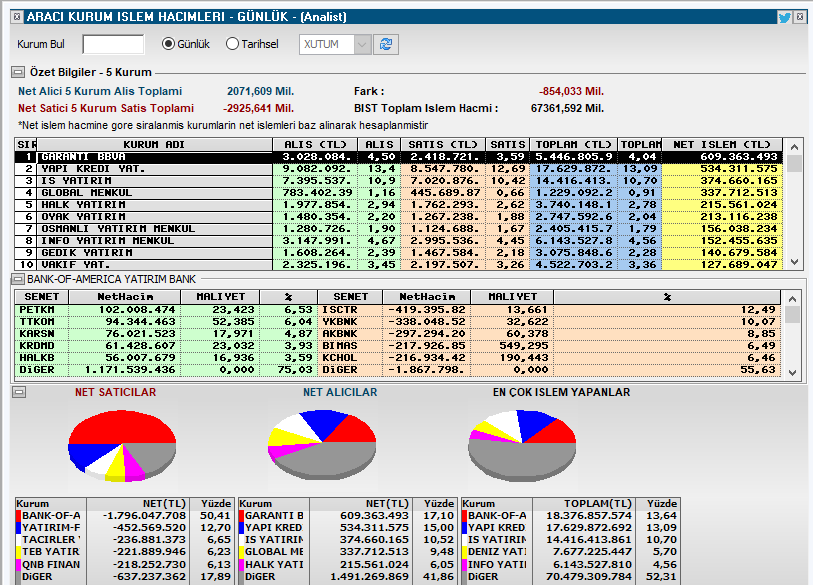Select the GLOBAL MENKUL row
Viewport: 813px width, 585px height.
point(398,192)
